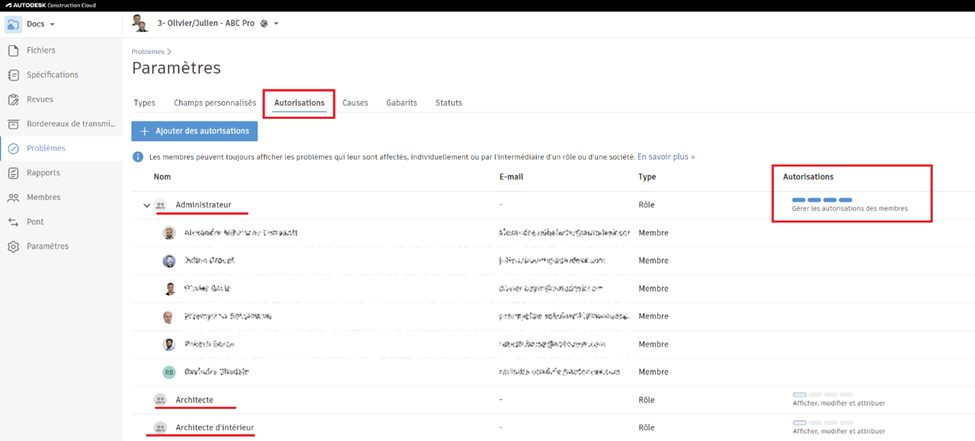Image resolution: width=975 pixels, height=441 pixels.
Task: Open the Spécifications module icon
Action: [x=13, y=75]
